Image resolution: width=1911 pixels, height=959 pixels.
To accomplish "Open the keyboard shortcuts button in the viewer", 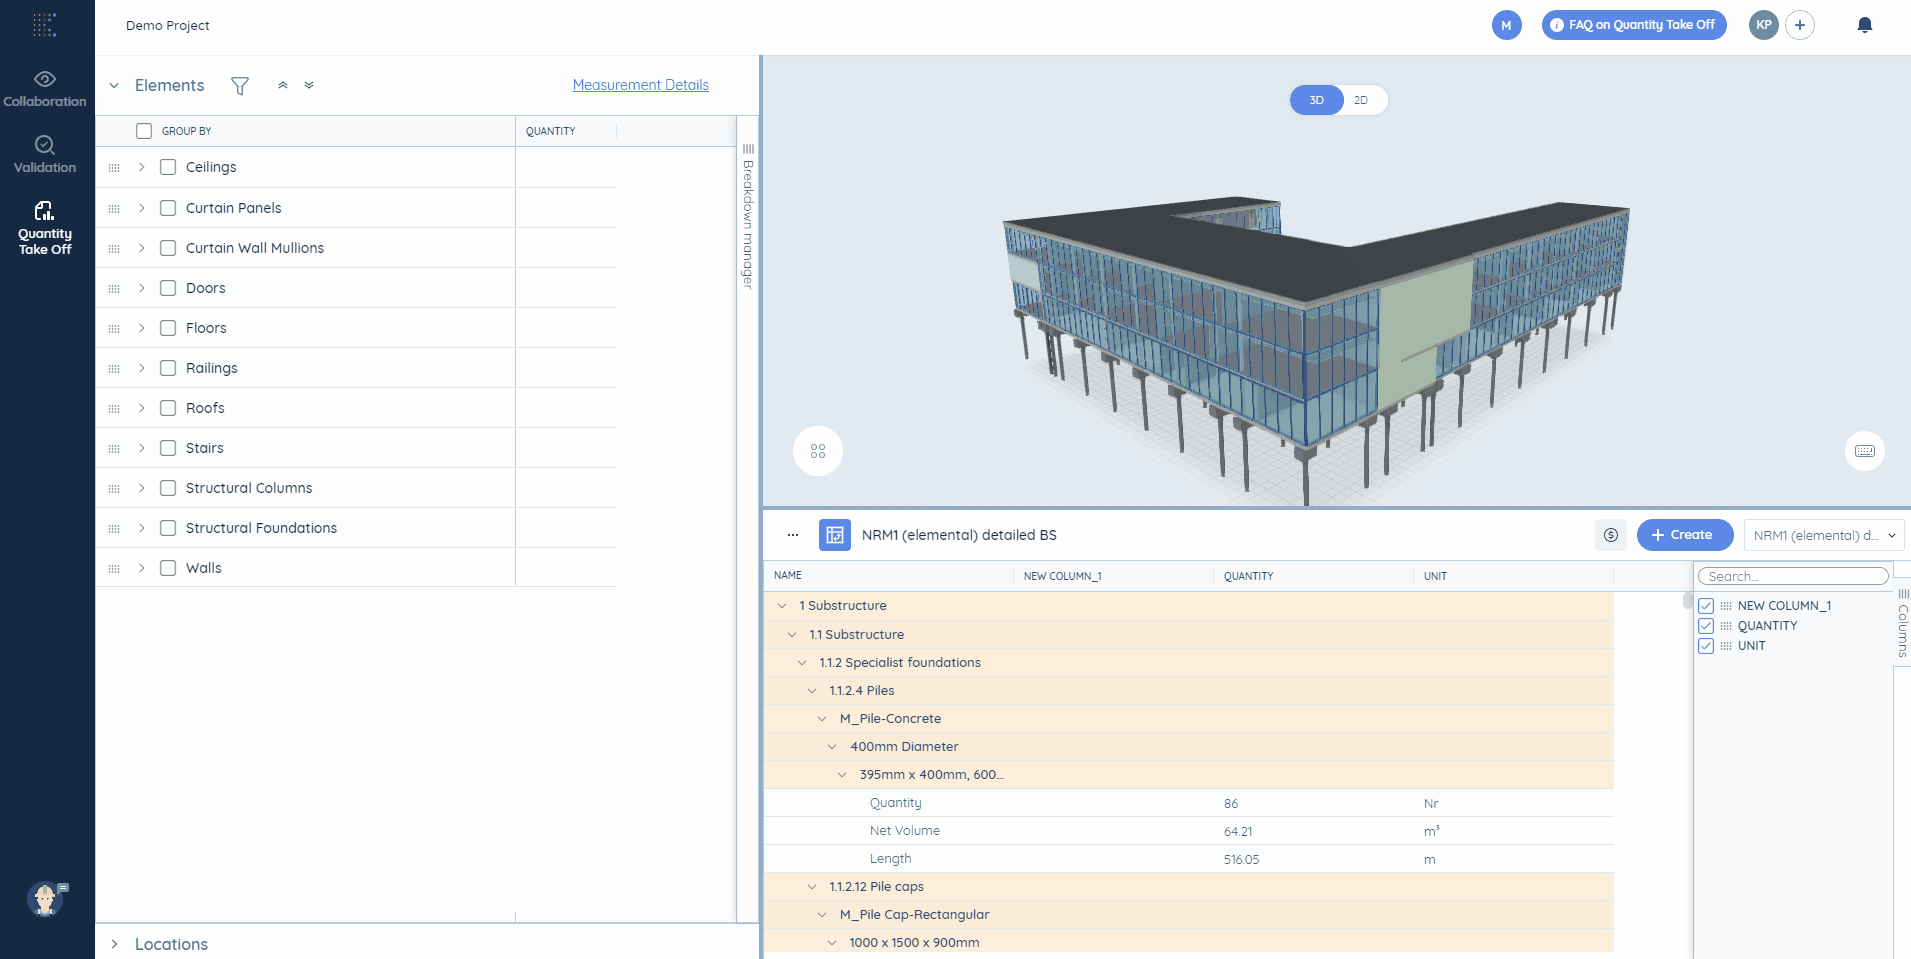I will [x=1865, y=451].
